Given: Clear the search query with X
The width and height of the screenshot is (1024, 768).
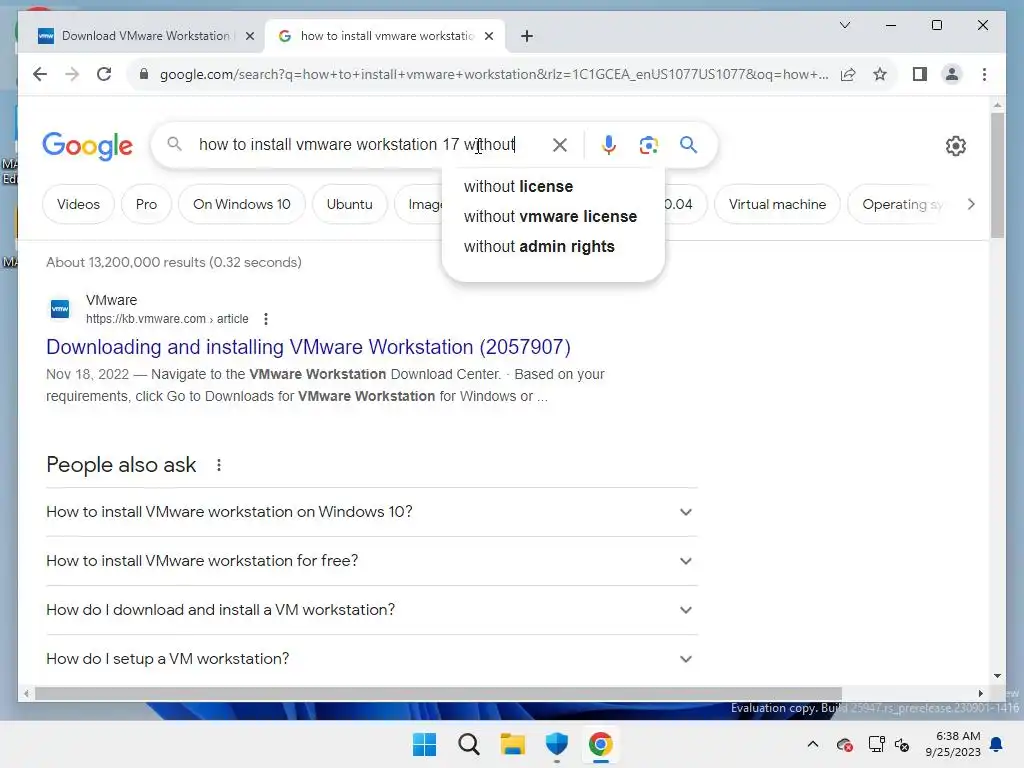Looking at the screenshot, I should (560, 145).
